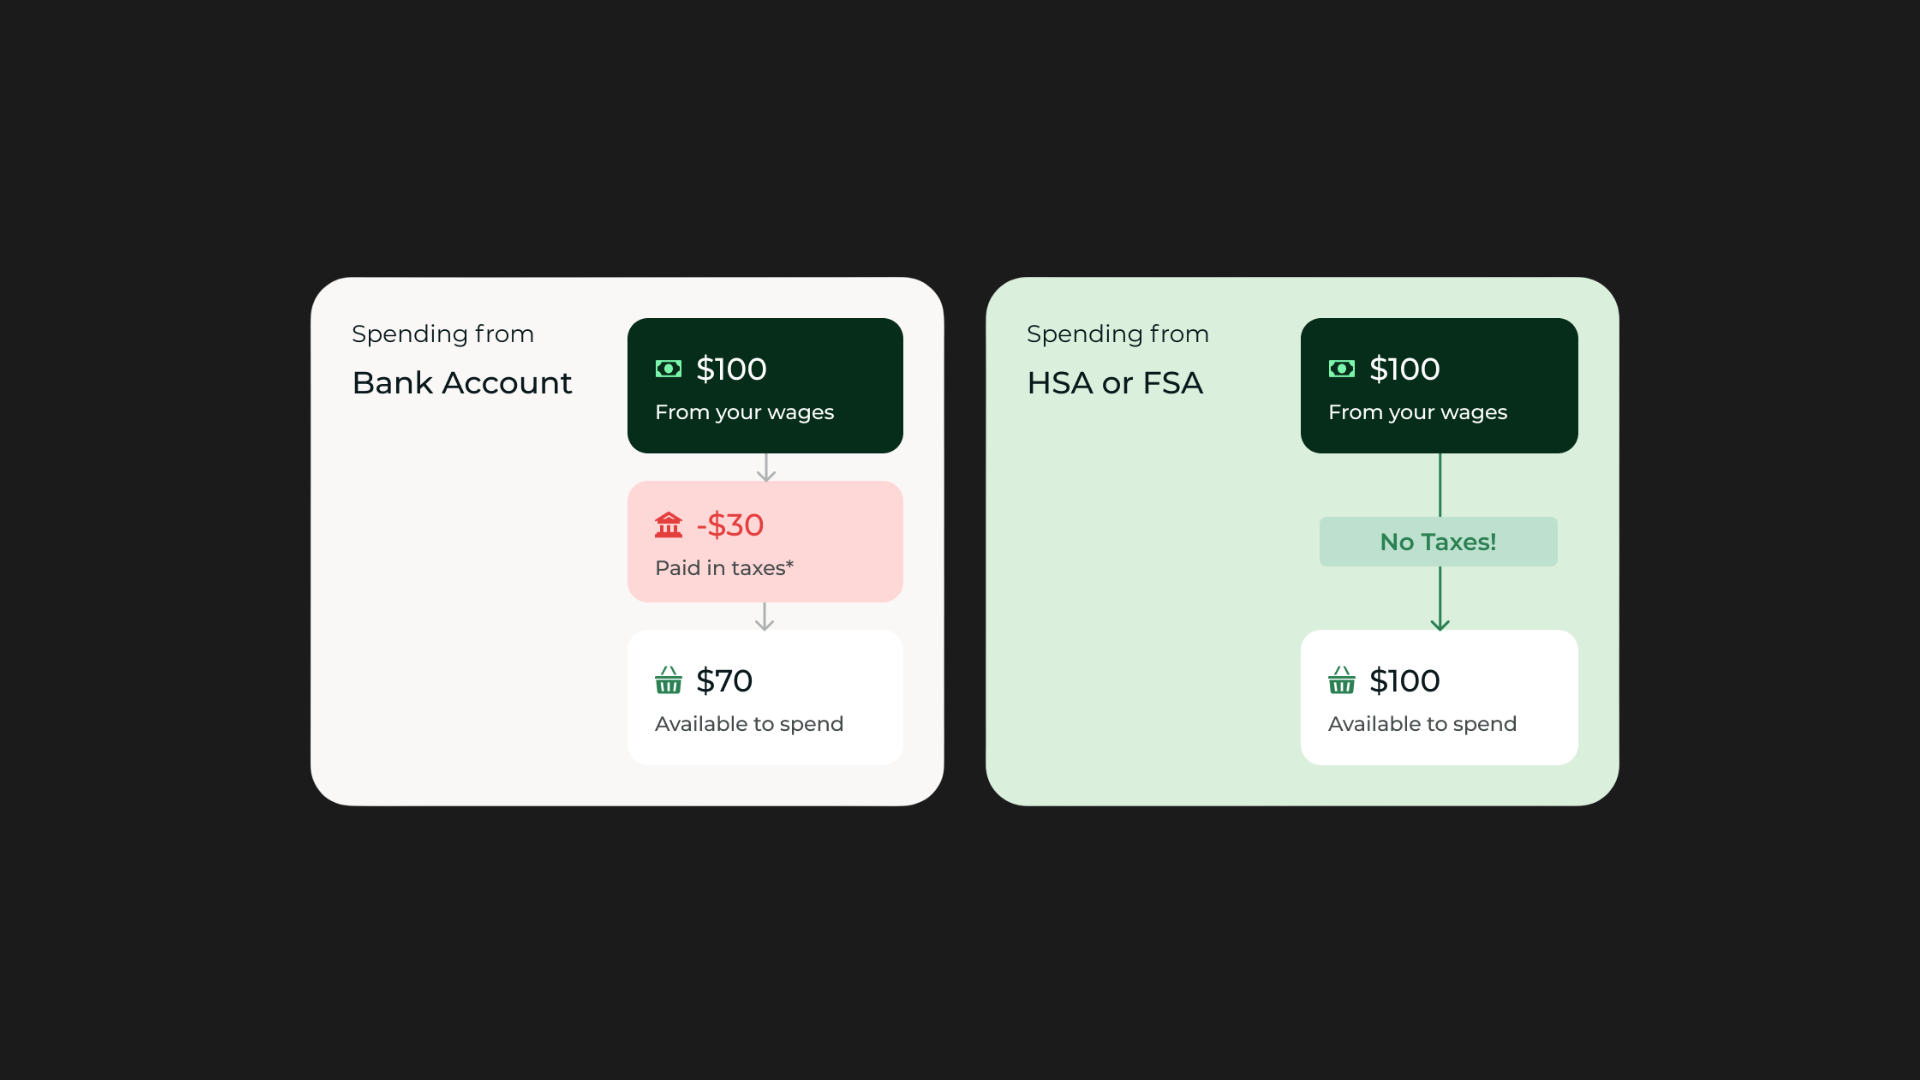Click Available to spend under $70

coord(749,724)
